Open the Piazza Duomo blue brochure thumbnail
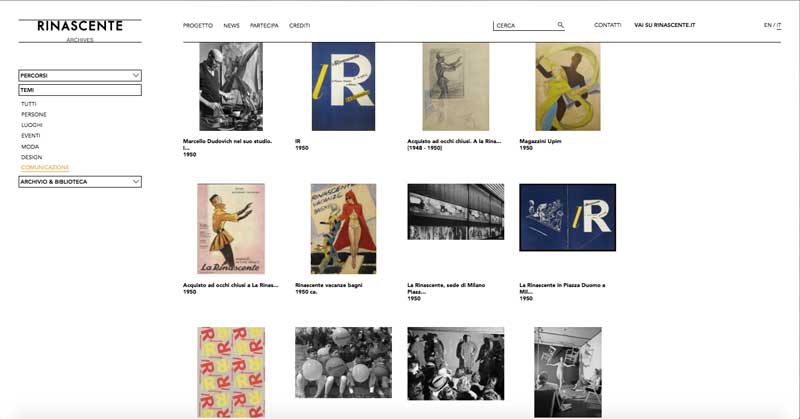 567,217
